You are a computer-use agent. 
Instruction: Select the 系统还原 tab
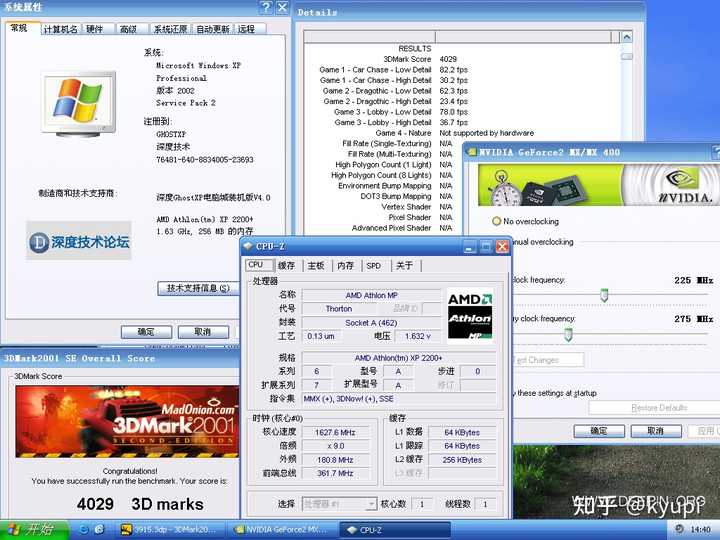[171, 29]
